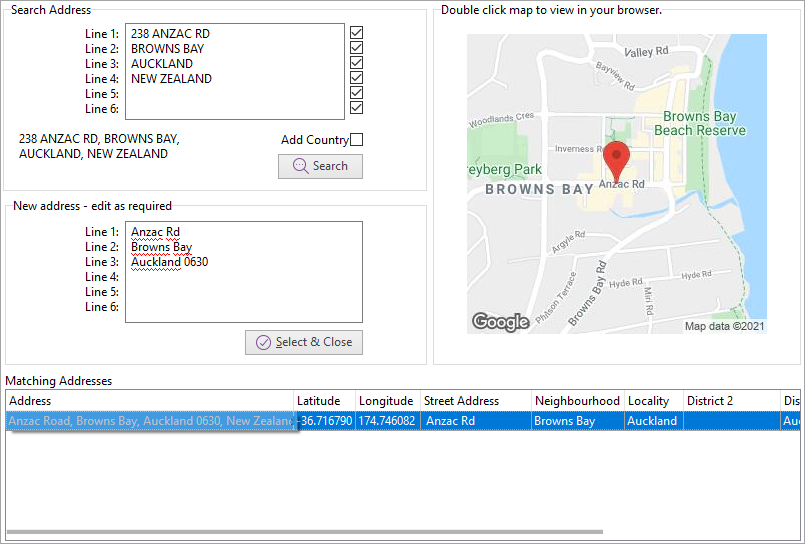Click the Locality column header

[652, 401]
